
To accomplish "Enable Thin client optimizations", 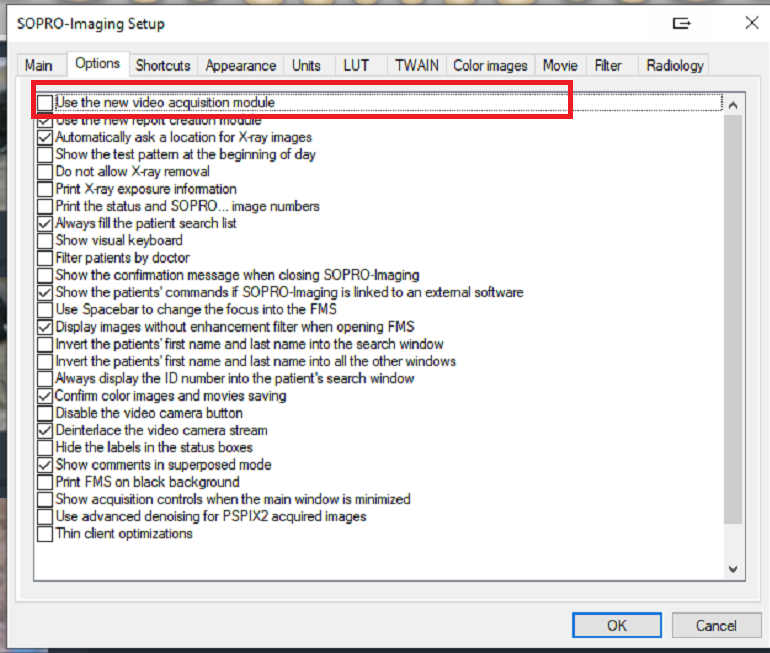I will 45,534.
